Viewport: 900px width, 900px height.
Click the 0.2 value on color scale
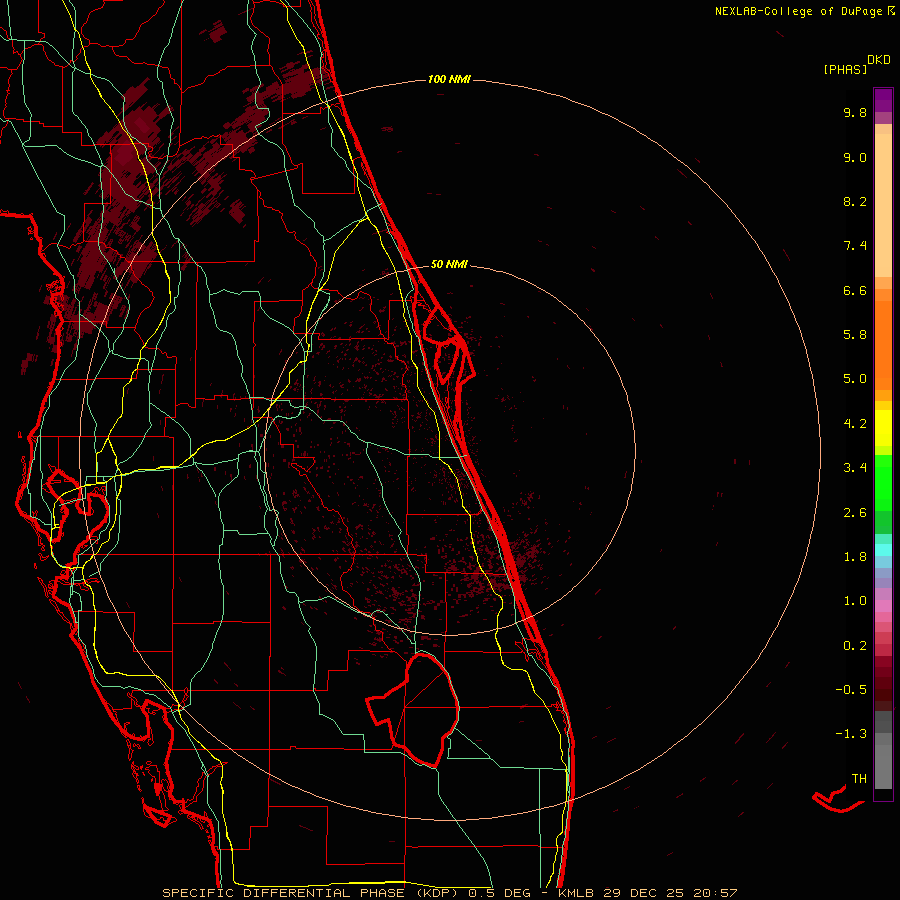855,646
